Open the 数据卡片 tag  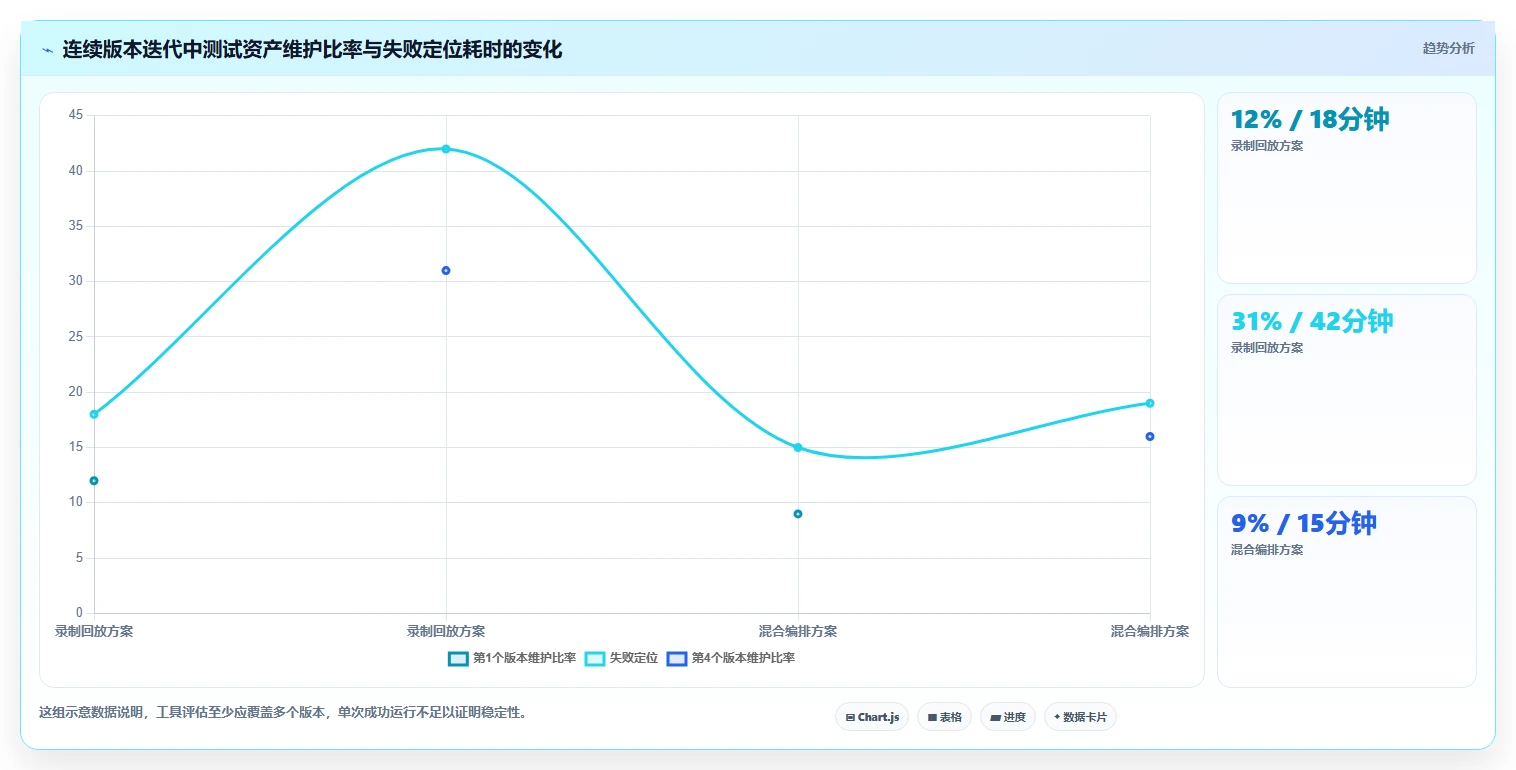tap(1080, 717)
